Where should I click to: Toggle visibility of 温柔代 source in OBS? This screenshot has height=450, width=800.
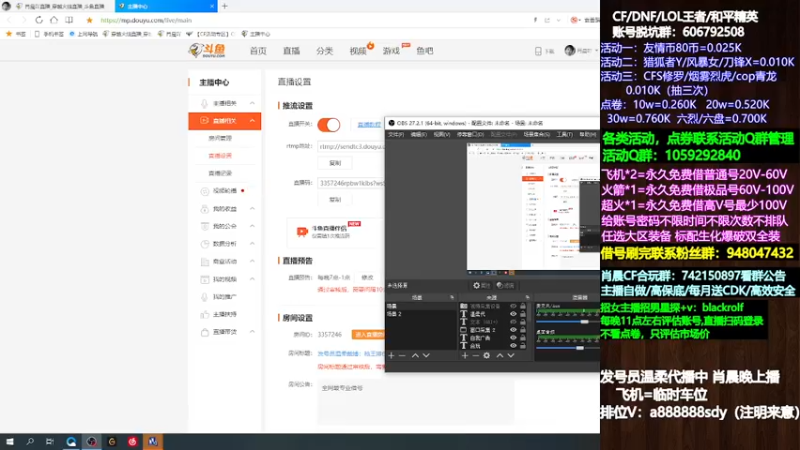click(x=513, y=314)
